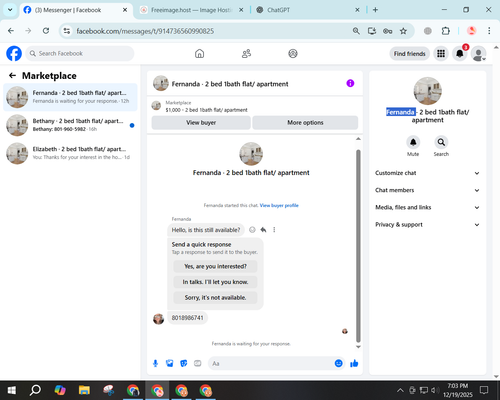500x400 pixels.
Task: Open the Groups icon in top navigation
Action: pos(293,53)
